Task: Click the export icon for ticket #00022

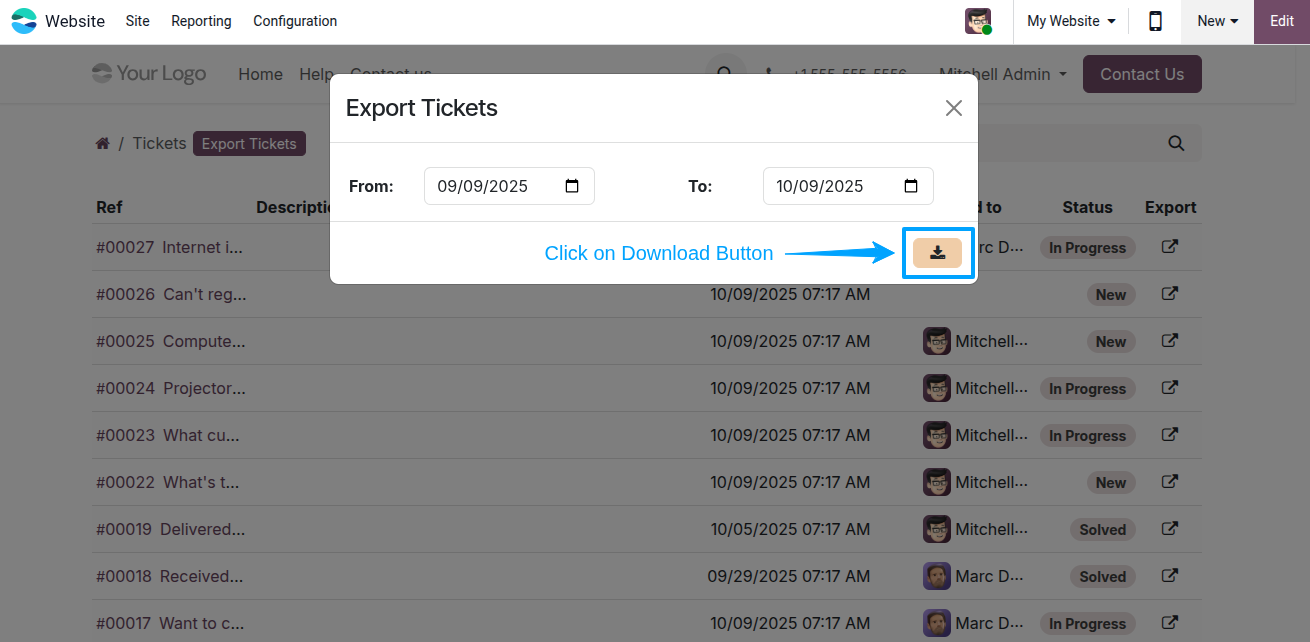Action: (1169, 482)
